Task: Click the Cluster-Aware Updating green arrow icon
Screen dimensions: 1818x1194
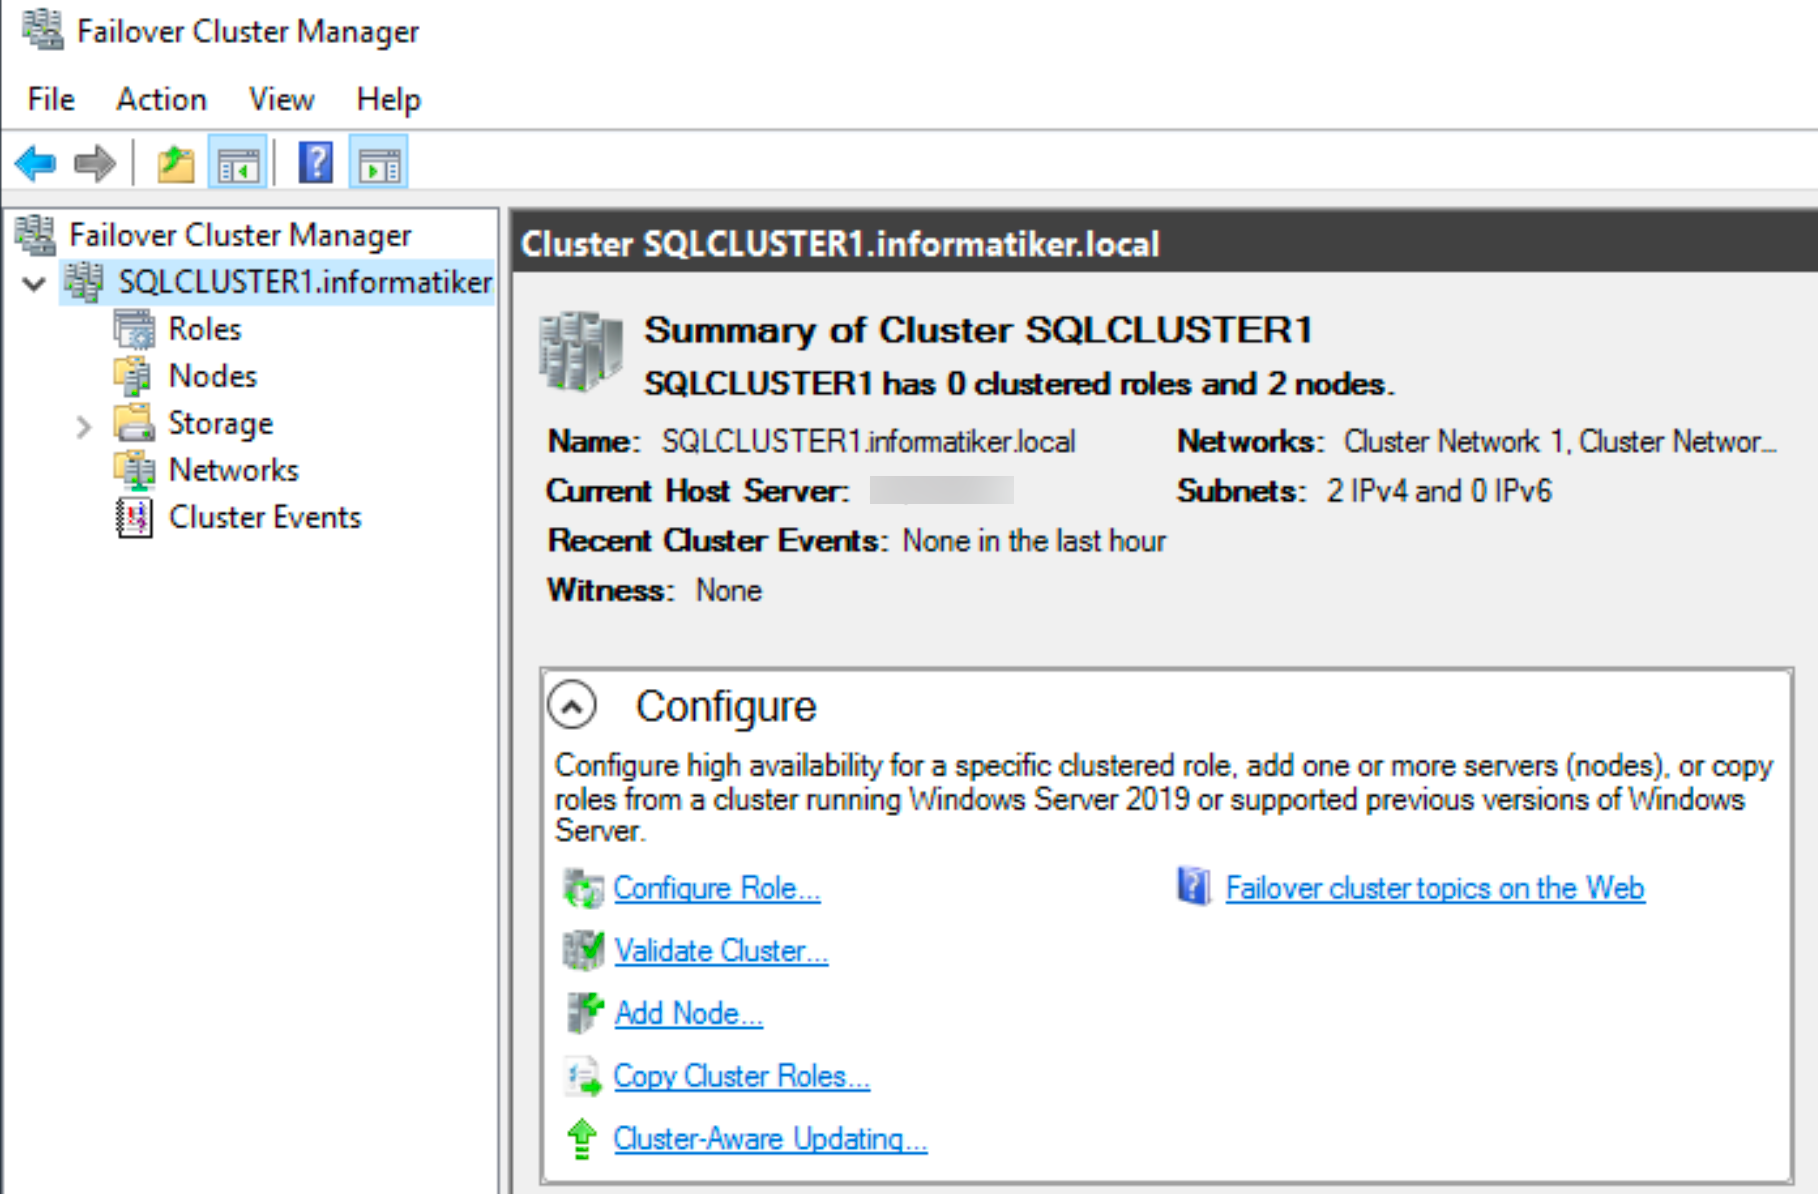Action: [x=582, y=1139]
